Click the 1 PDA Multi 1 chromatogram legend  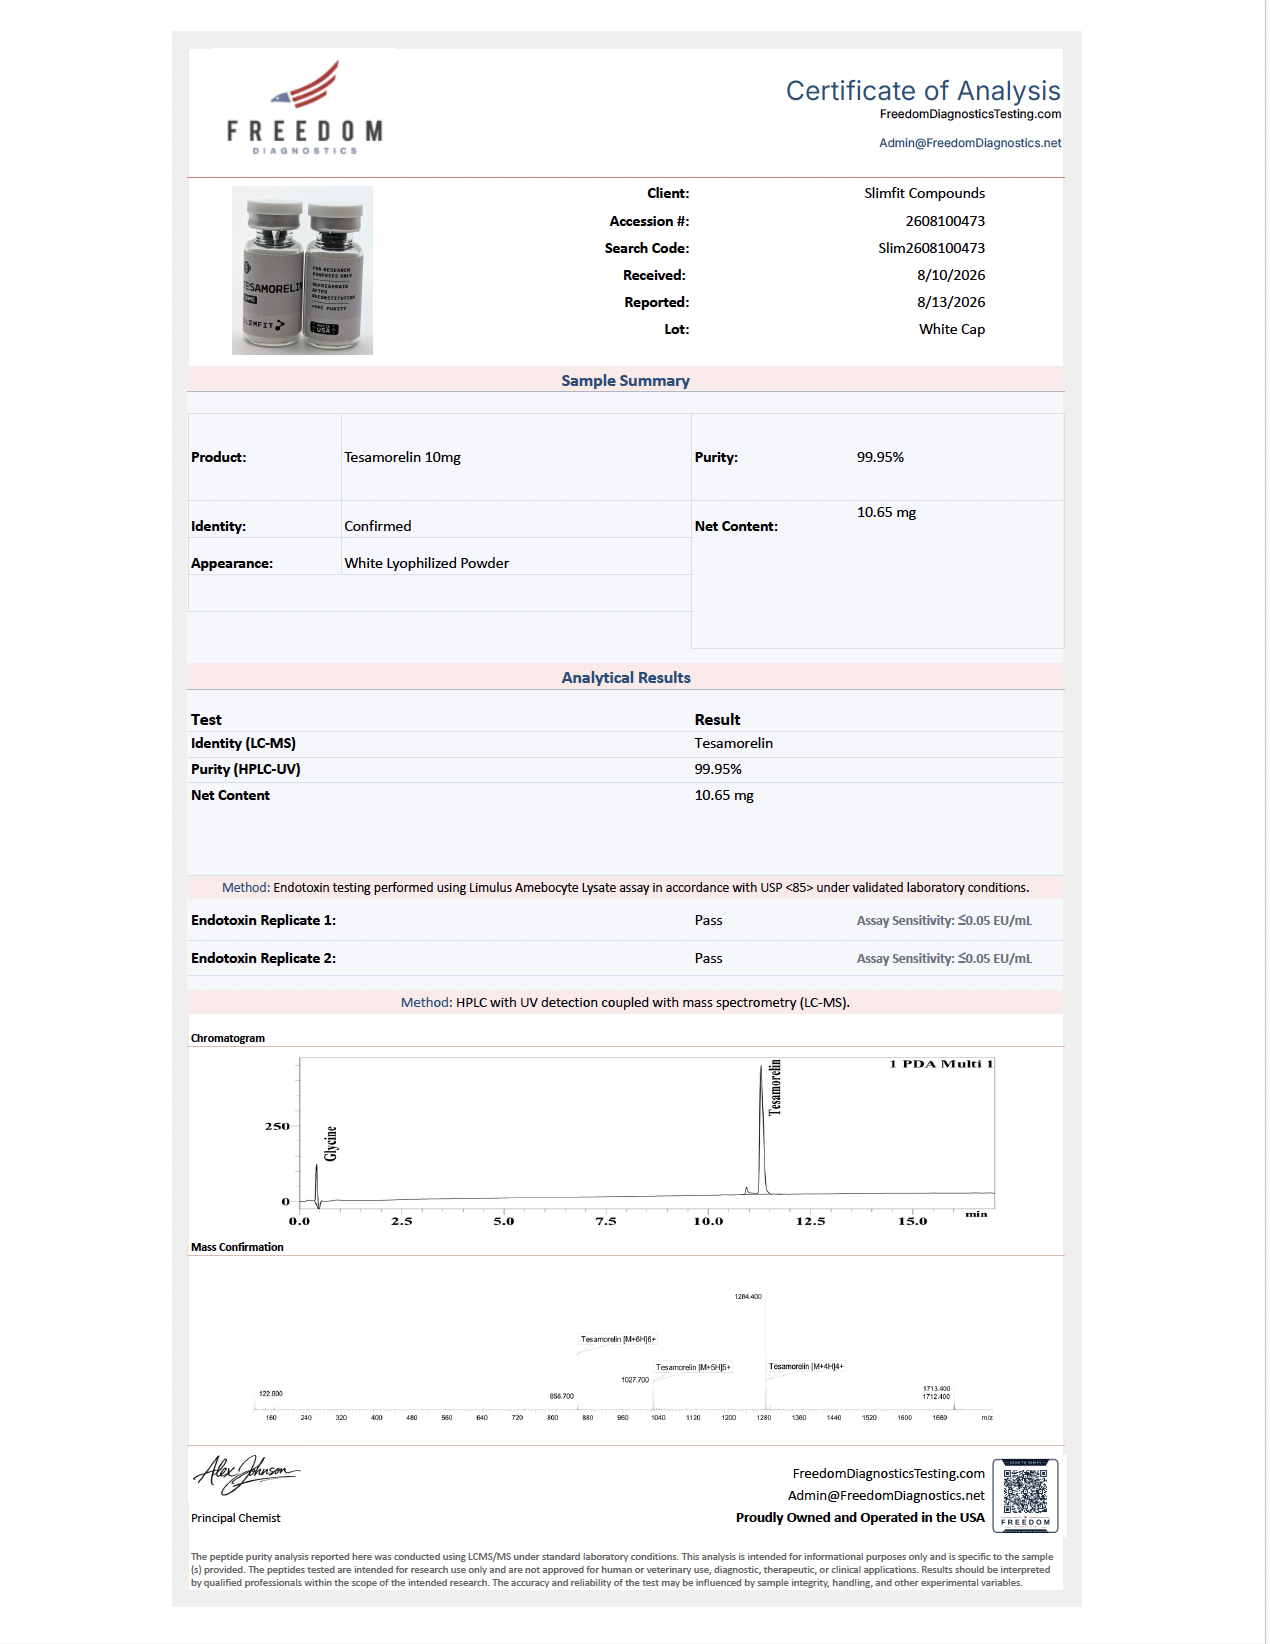point(941,1064)
